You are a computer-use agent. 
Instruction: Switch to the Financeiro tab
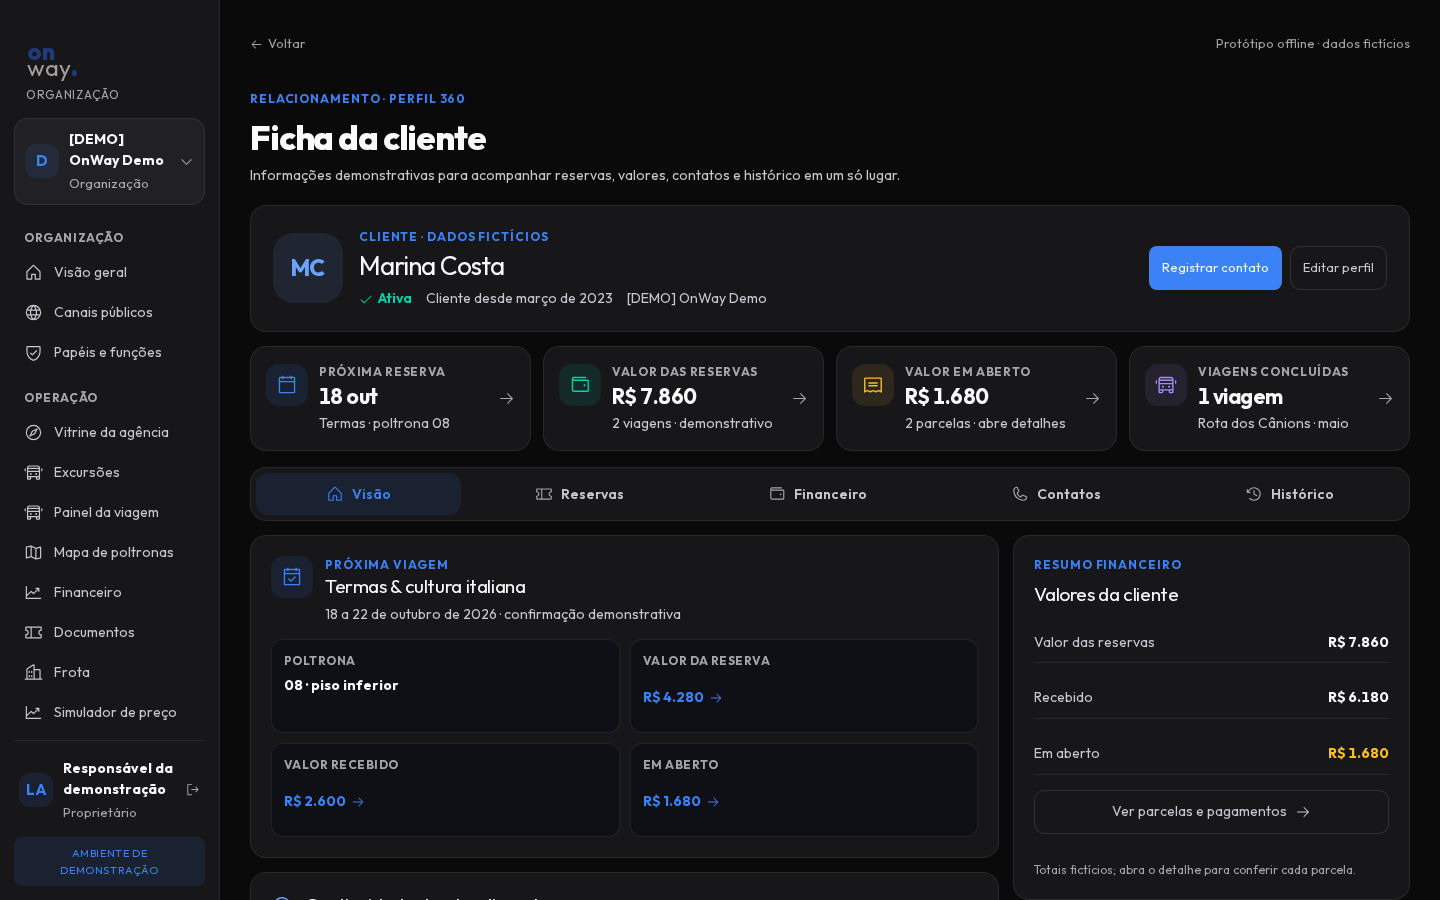click(x=818, y=494)
